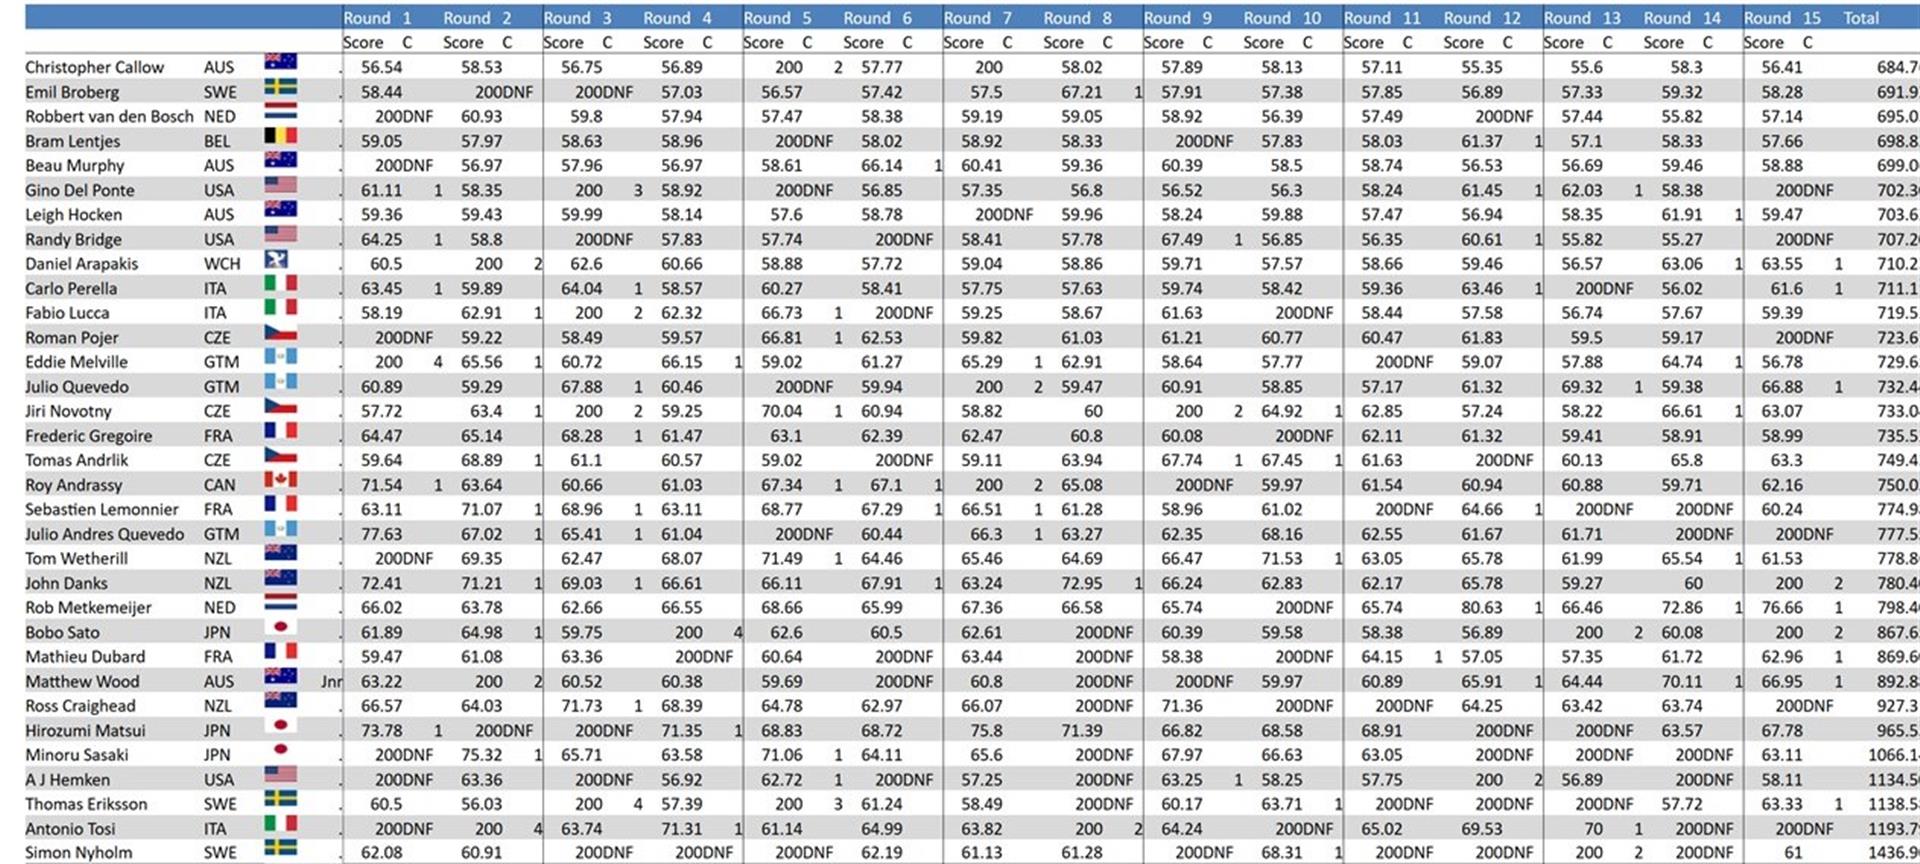Click the 'Jnr' label in Matthew Wood's row
This screenshot has height=864, width=1920.
[x=331, y=681]
